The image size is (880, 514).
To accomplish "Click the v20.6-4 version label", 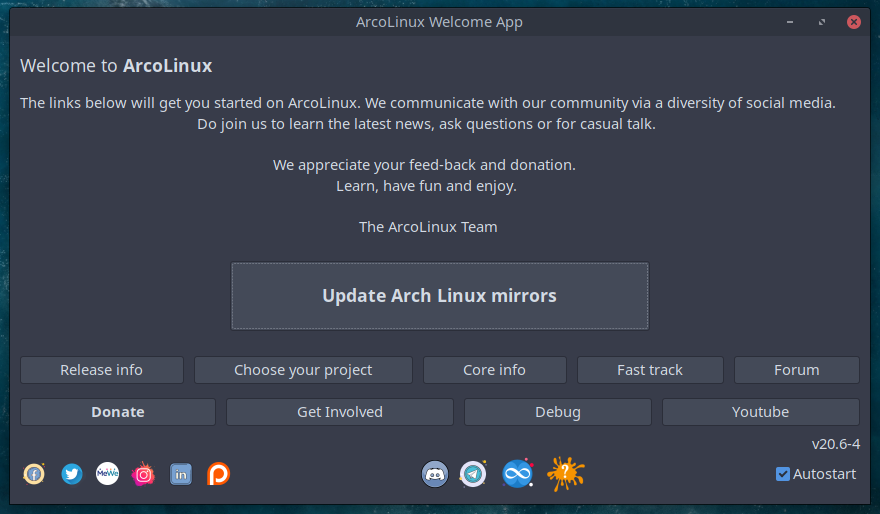I will click(x=836, y=444).
